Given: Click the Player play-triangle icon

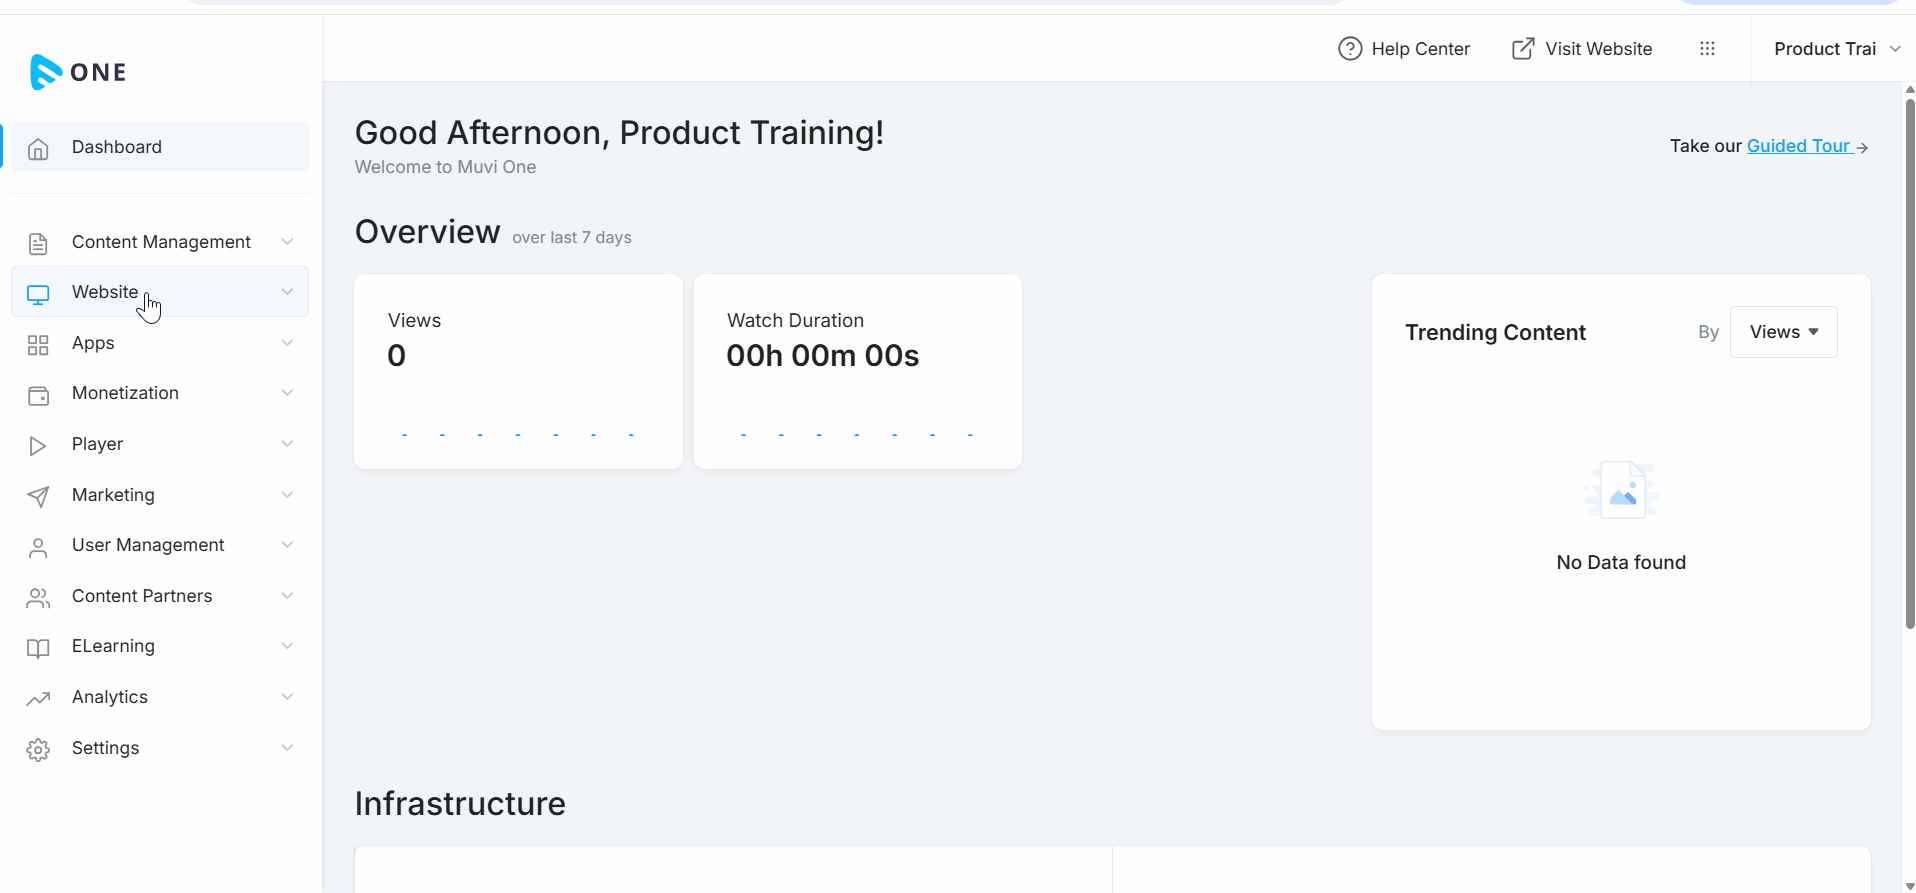Looking at the screenshot, I should pyautogui.click(x=38, y=445).
